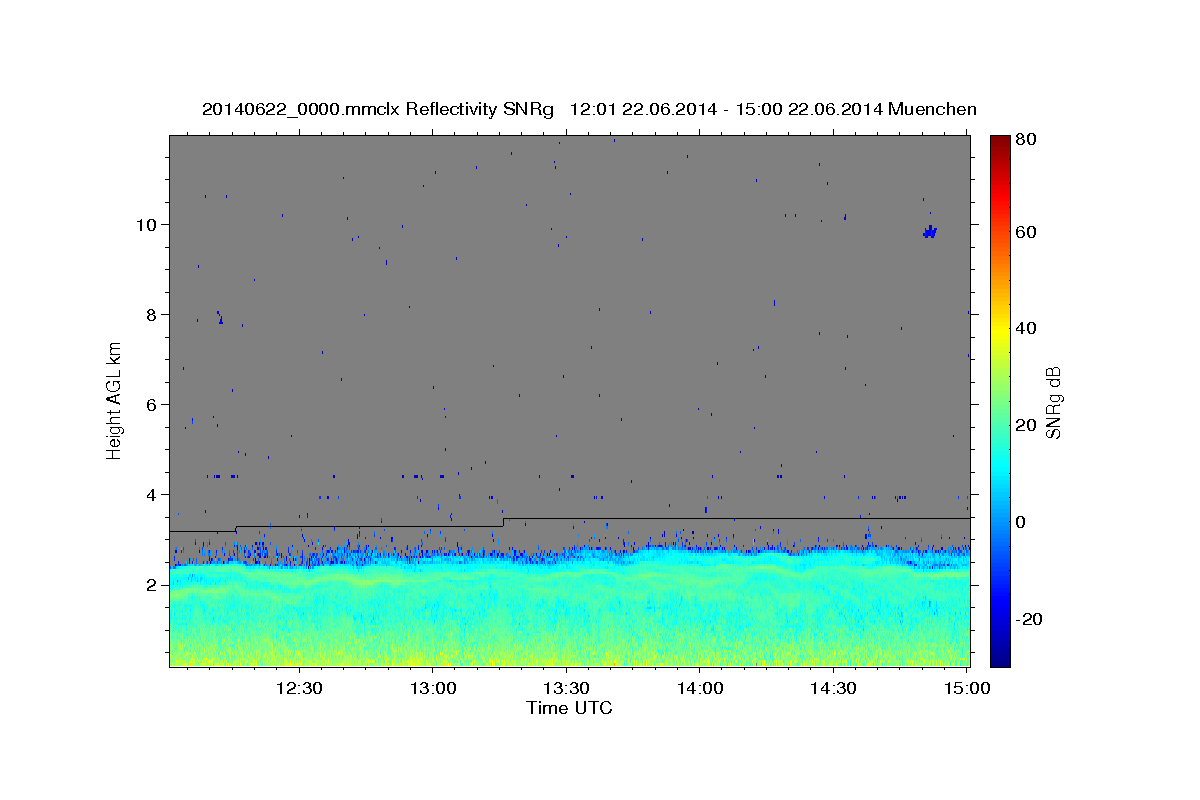Click the blue echo cluster near 10 km height
The height and width of the screenshot is (800, 1200).
tap(930, 232)
